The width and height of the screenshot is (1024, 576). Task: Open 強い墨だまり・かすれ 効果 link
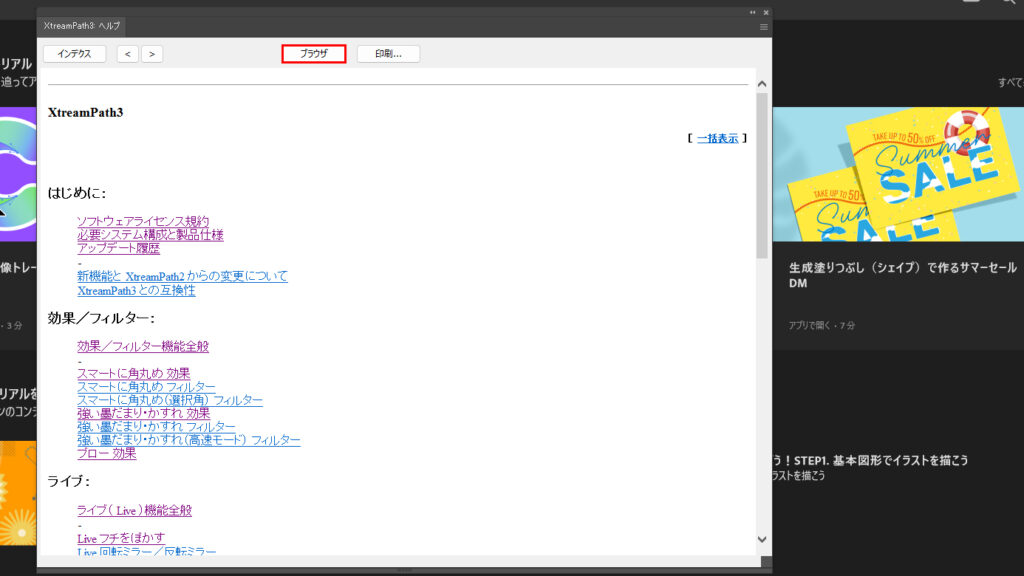[x=144, y=413]
